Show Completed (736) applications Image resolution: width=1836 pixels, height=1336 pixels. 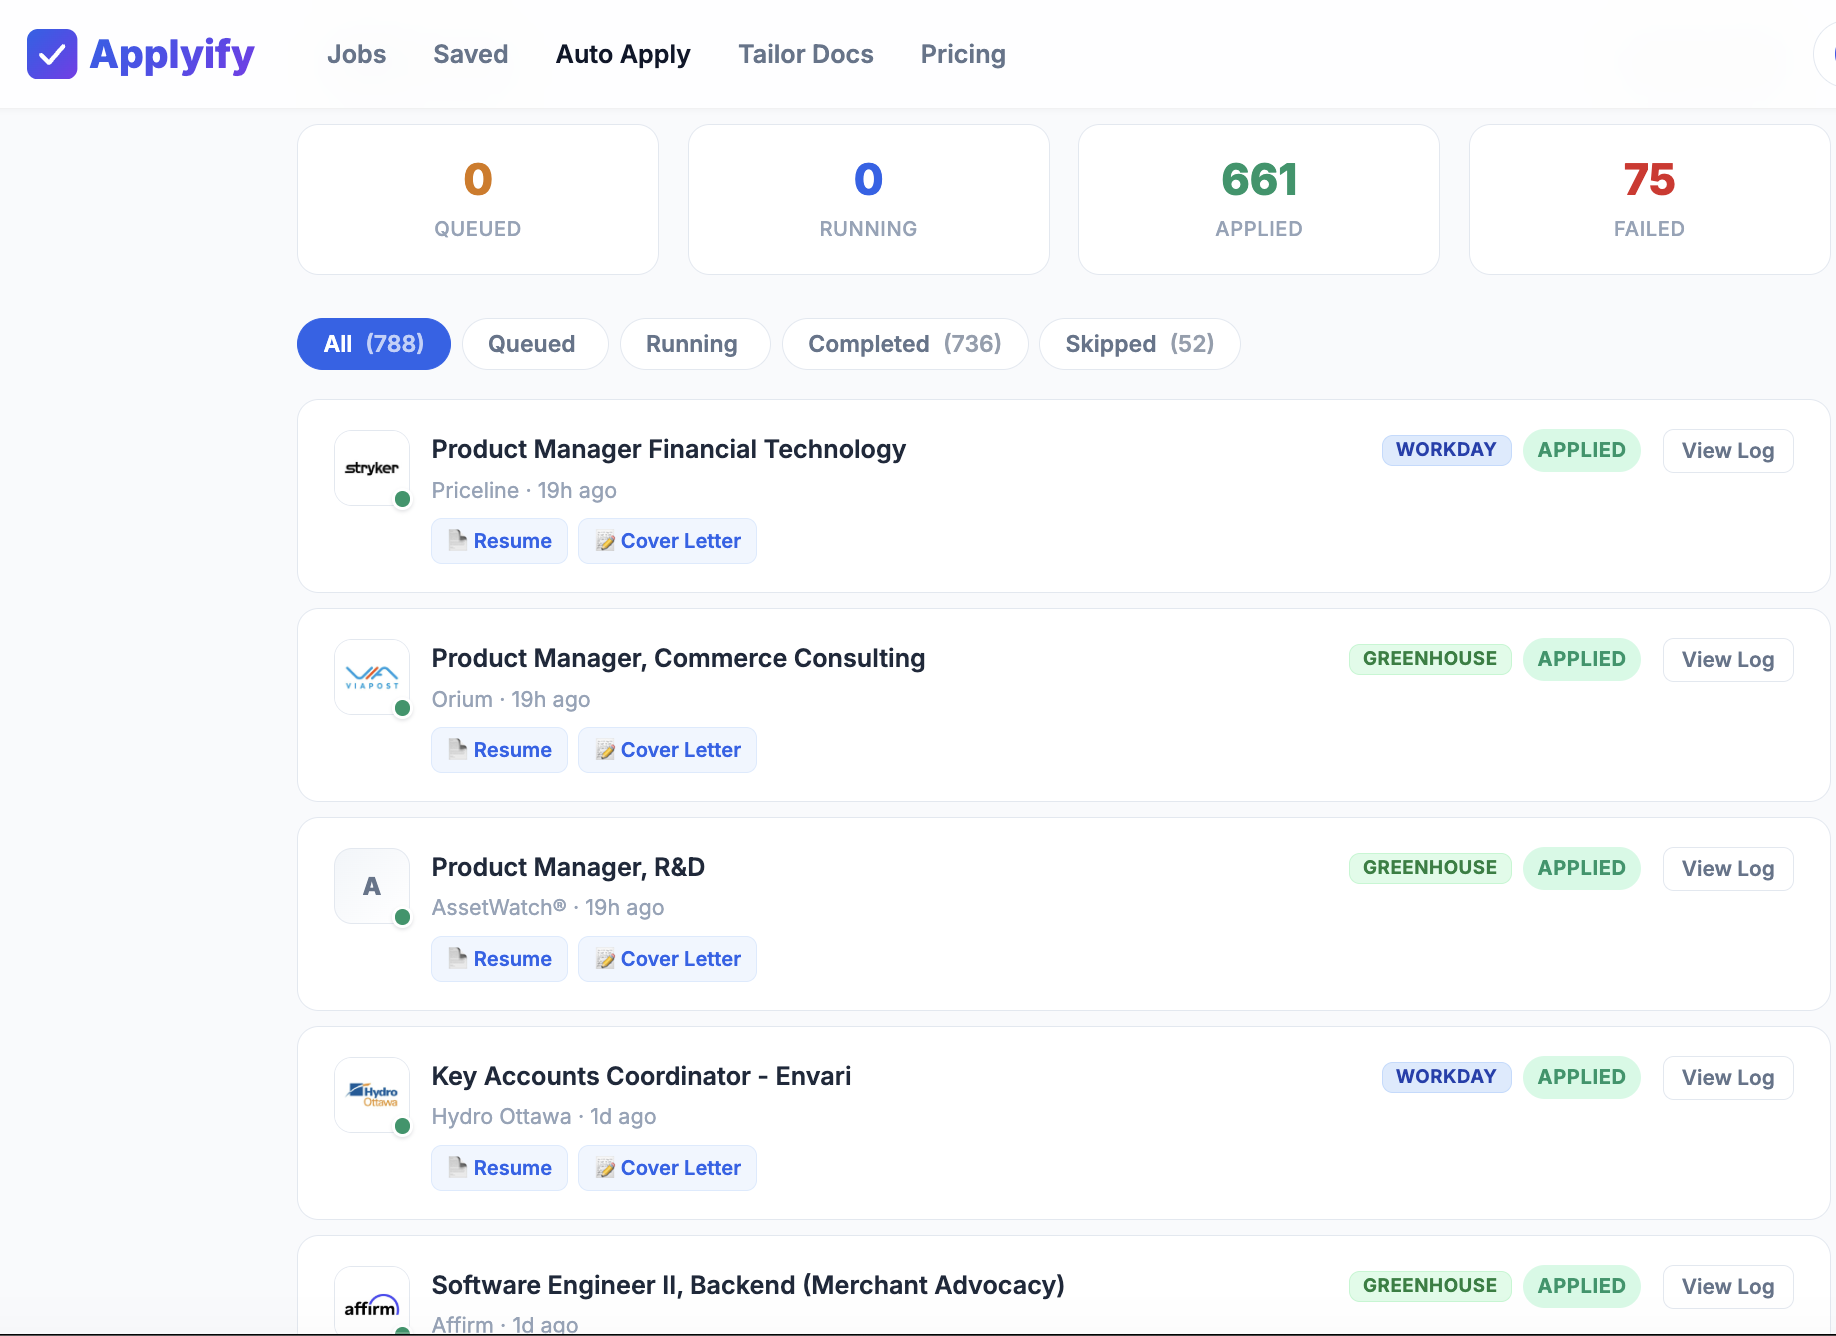(905, 344)
